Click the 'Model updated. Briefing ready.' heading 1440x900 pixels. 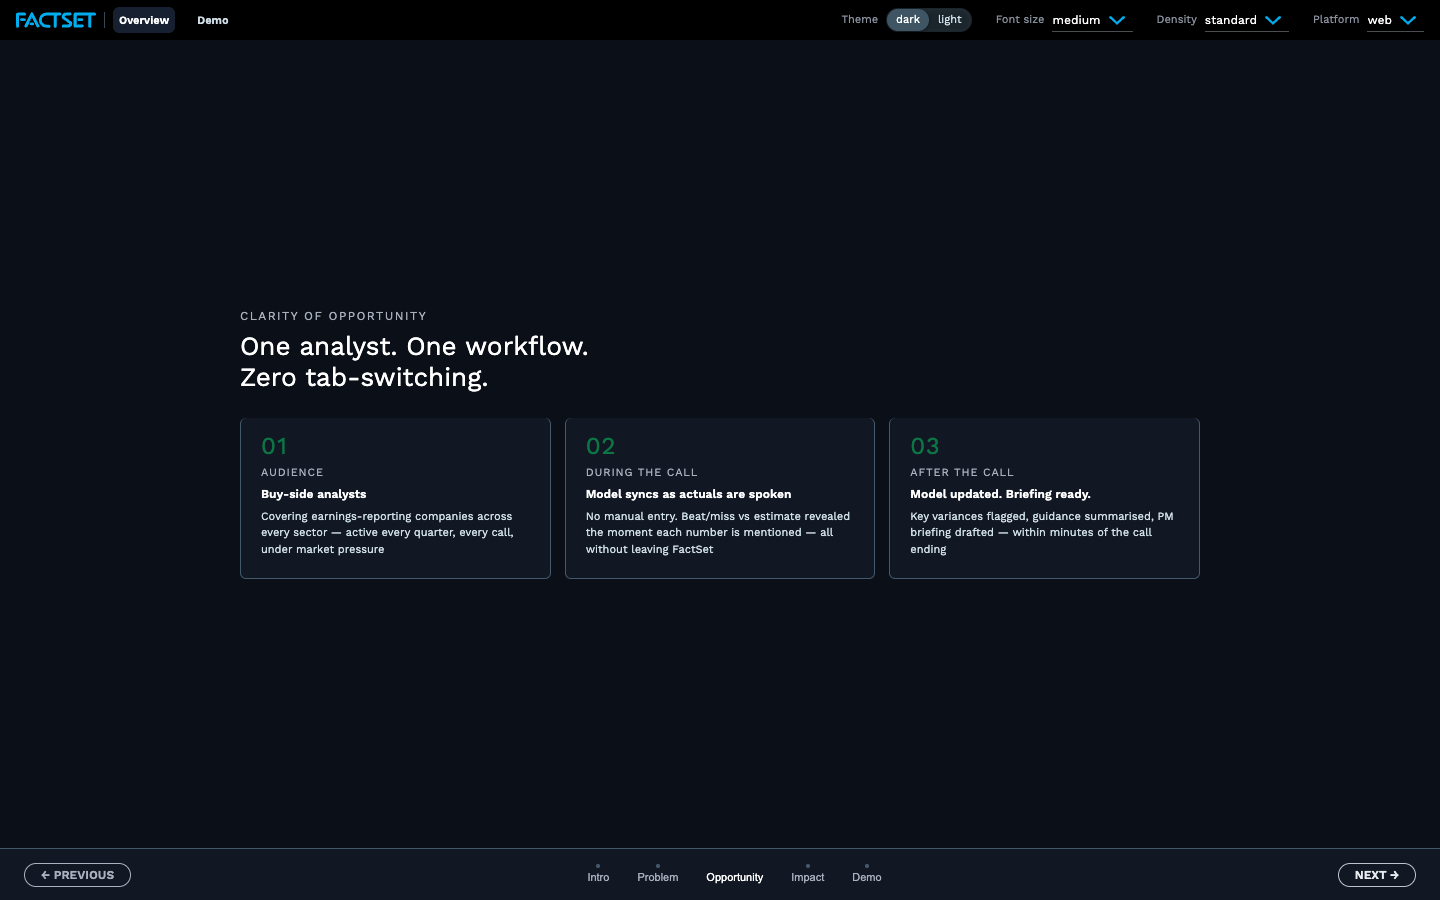(1000, 494)
